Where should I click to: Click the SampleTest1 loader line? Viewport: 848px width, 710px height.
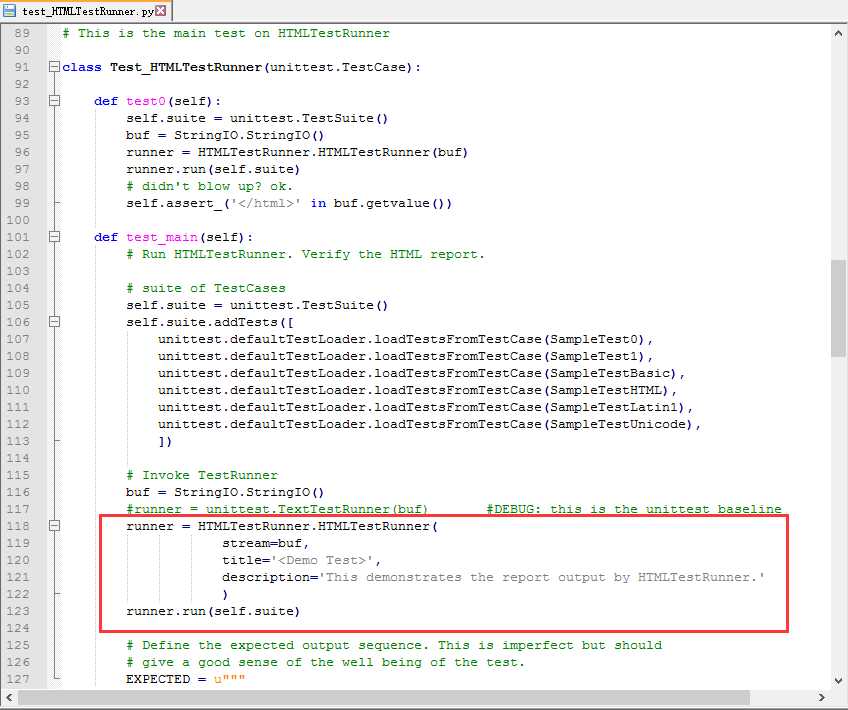click(x=406, y=356)
